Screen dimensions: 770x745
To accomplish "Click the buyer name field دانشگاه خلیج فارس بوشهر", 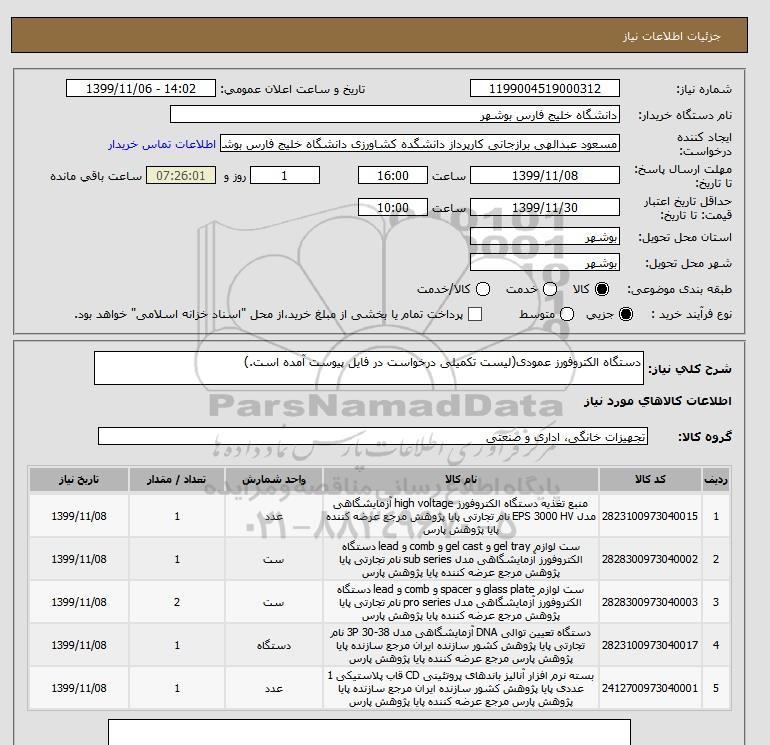I will click(395, 114).
